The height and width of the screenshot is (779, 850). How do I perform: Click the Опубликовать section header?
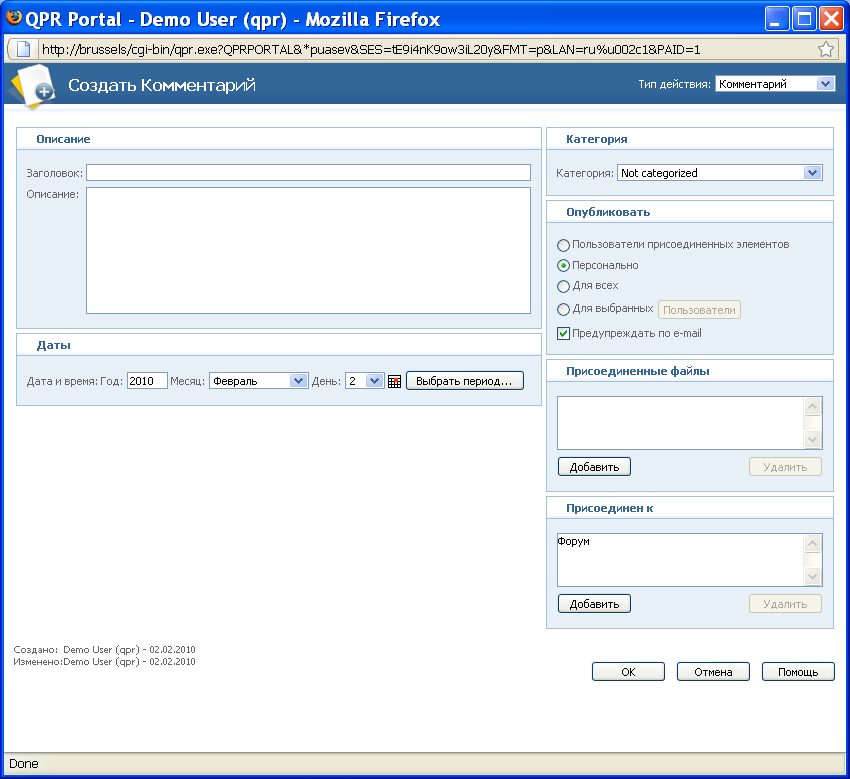[x=608, y=213]
